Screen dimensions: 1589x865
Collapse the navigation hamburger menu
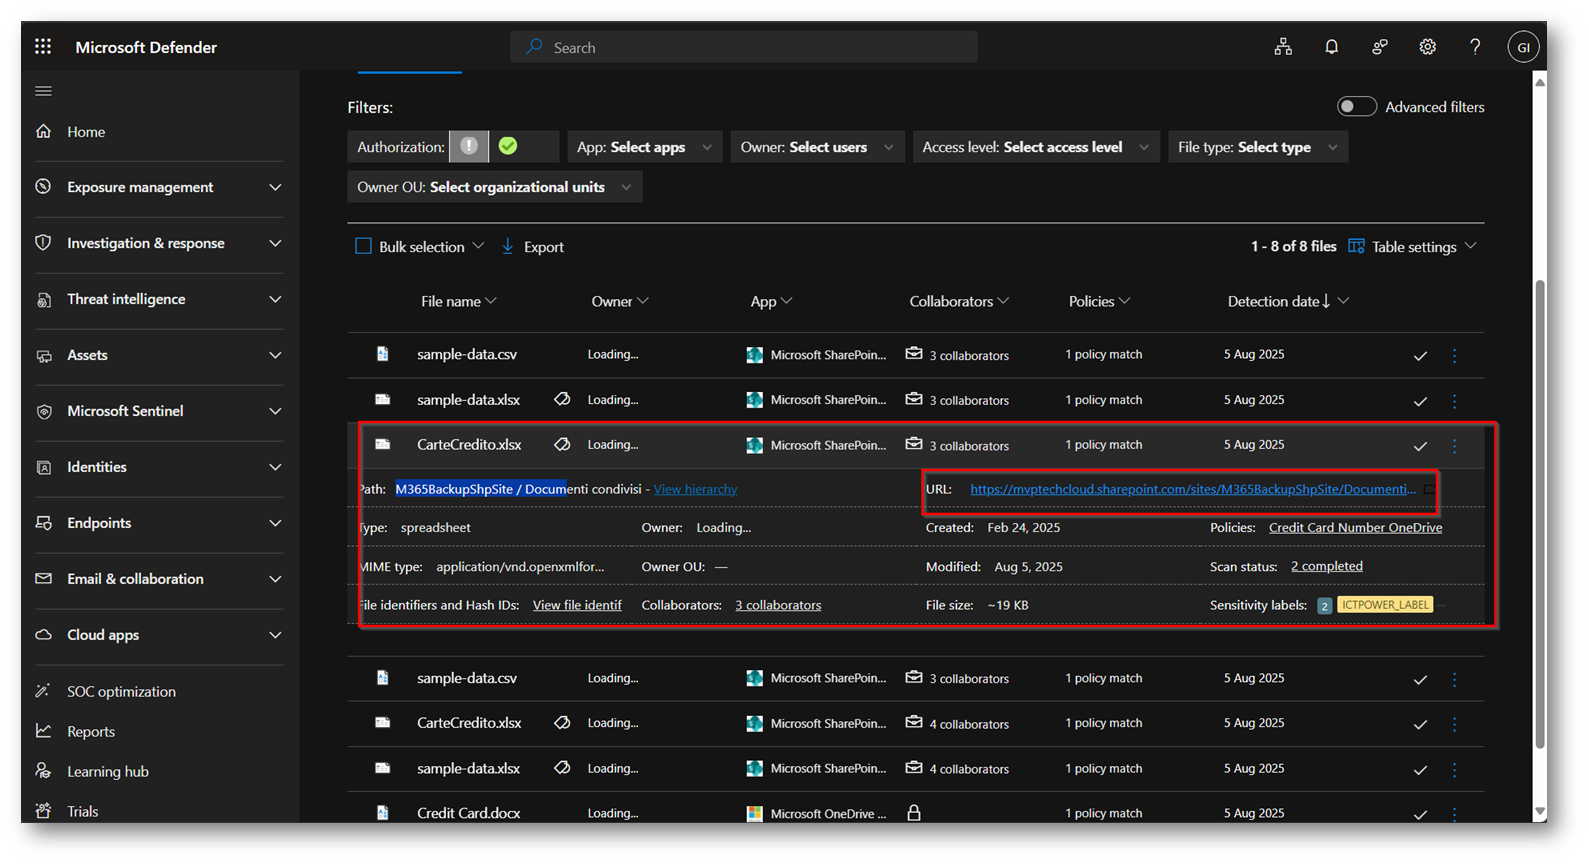tap(43, 91)
